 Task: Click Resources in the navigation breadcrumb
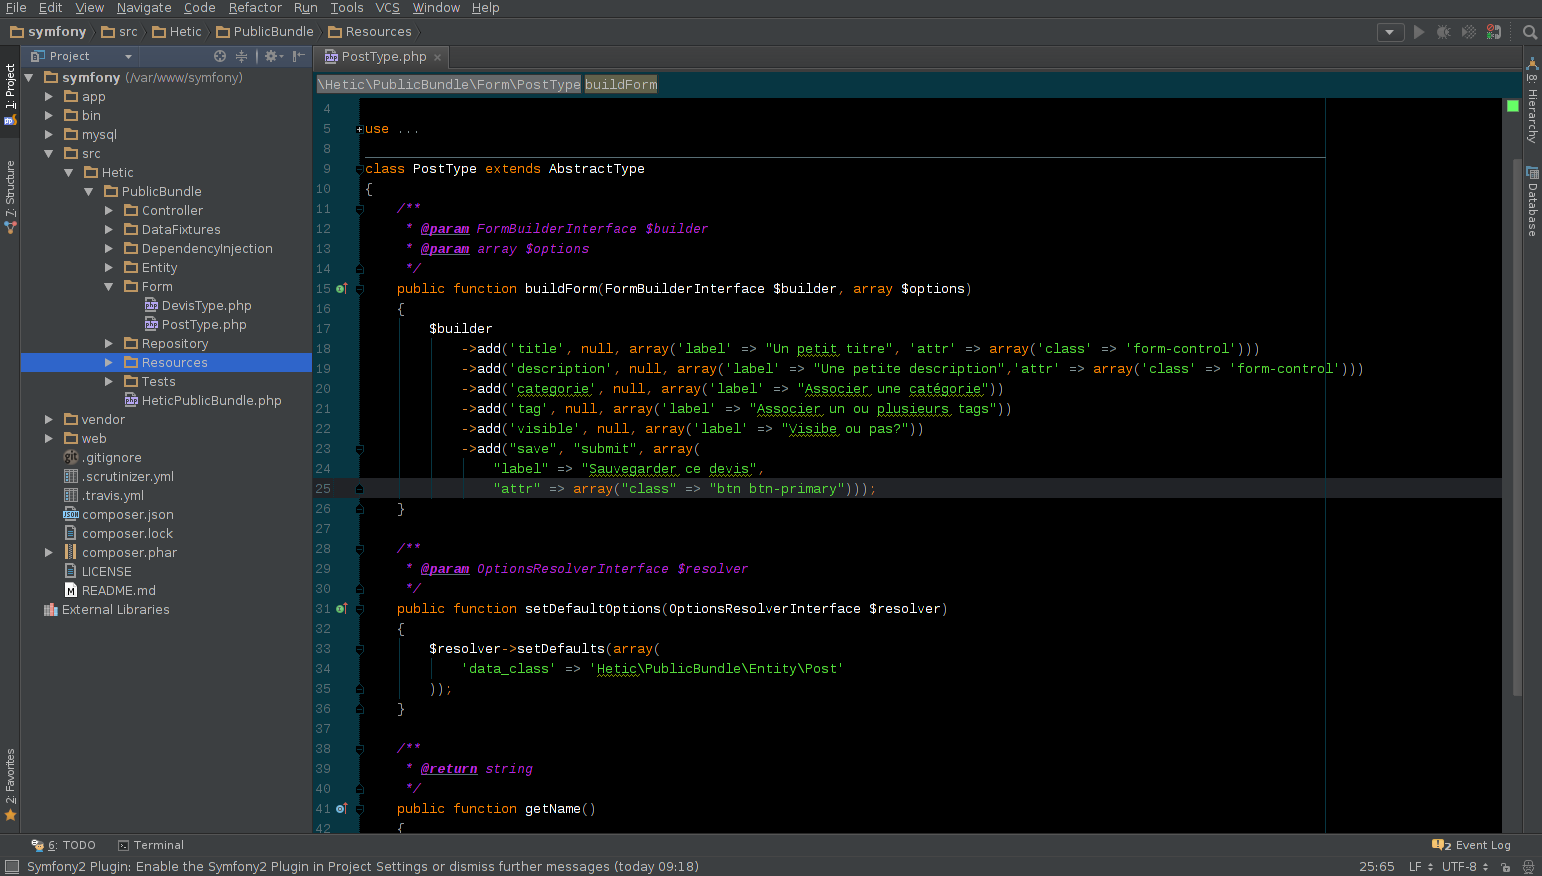pyautogui.click(x=370, y=32)
